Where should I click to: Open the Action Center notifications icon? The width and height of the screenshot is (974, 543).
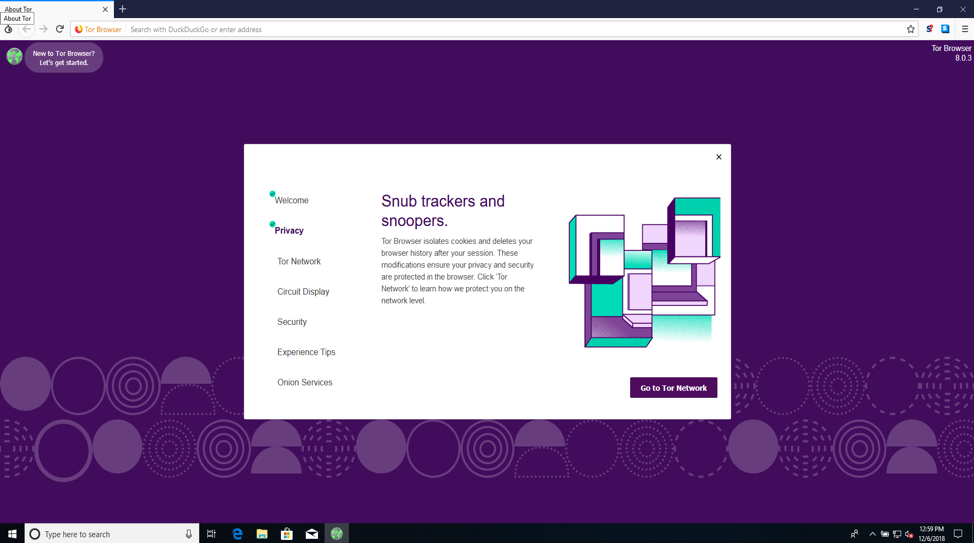click(958, 534)
